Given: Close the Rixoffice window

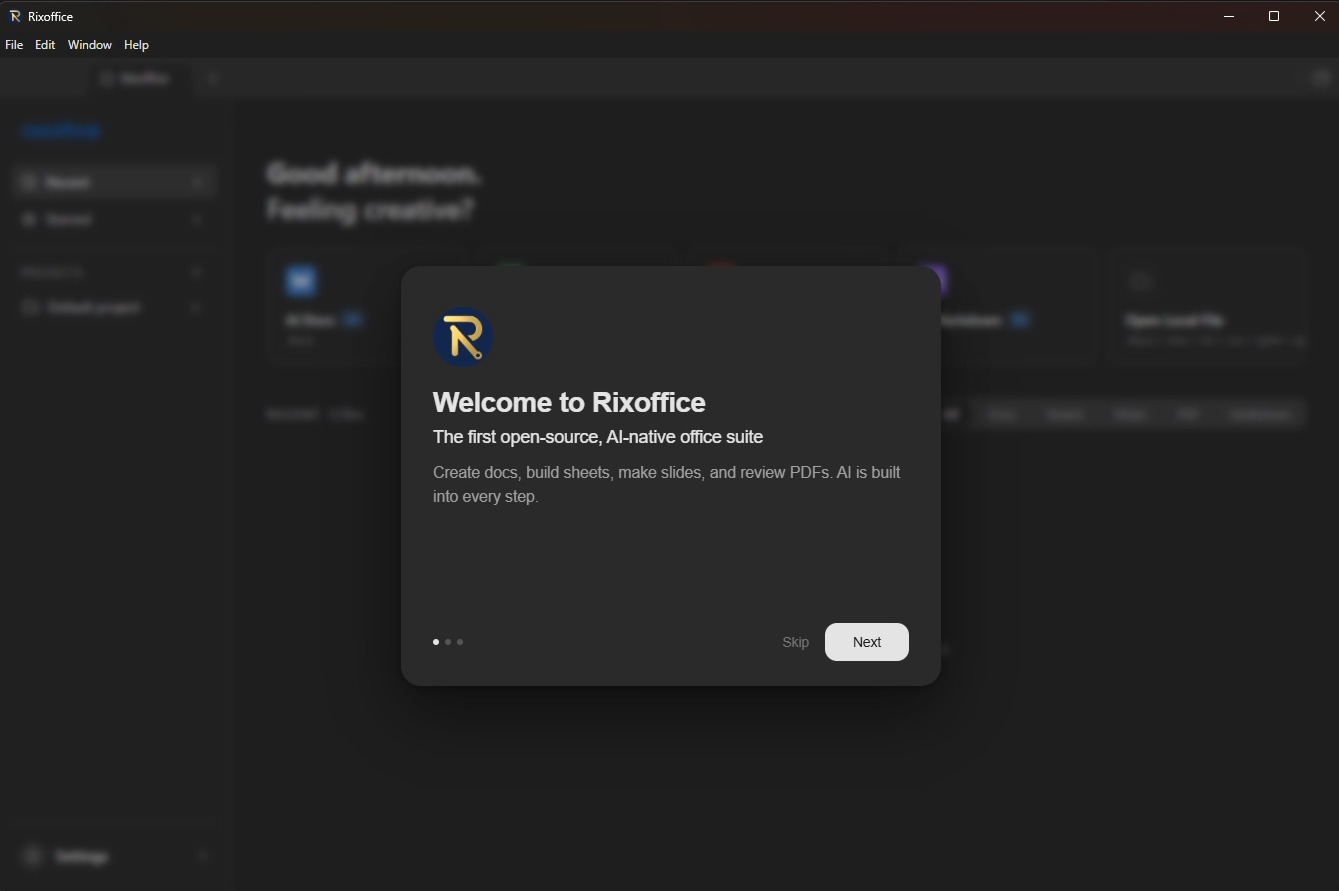Looking at the screenshot, I should (x=1319, y=16).
